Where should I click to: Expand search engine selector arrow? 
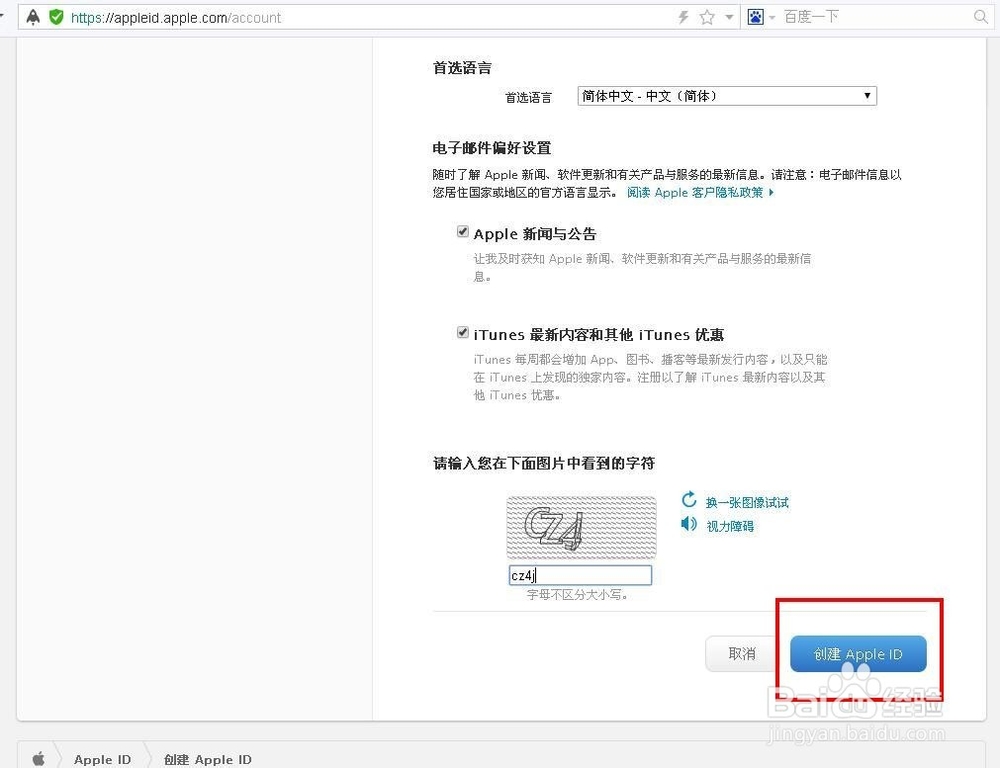[772, 18]
